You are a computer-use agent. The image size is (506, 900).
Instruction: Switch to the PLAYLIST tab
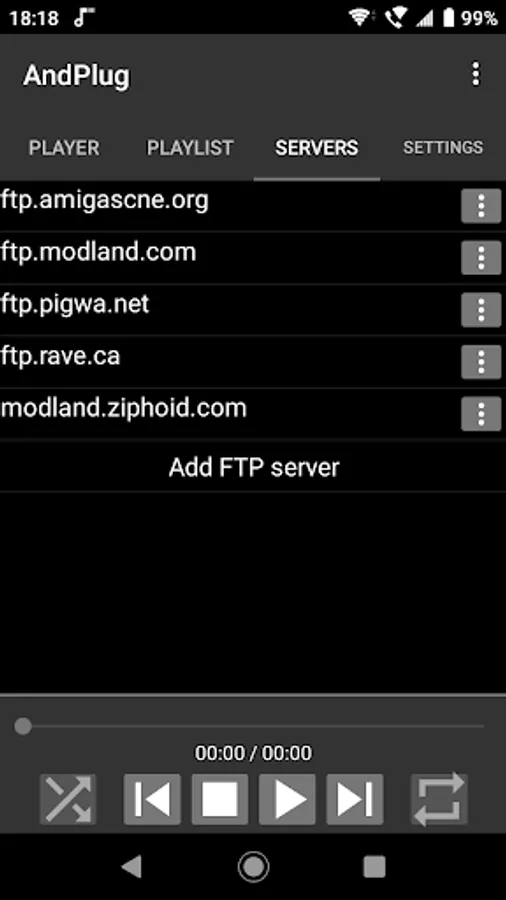(x=190, y=148)
